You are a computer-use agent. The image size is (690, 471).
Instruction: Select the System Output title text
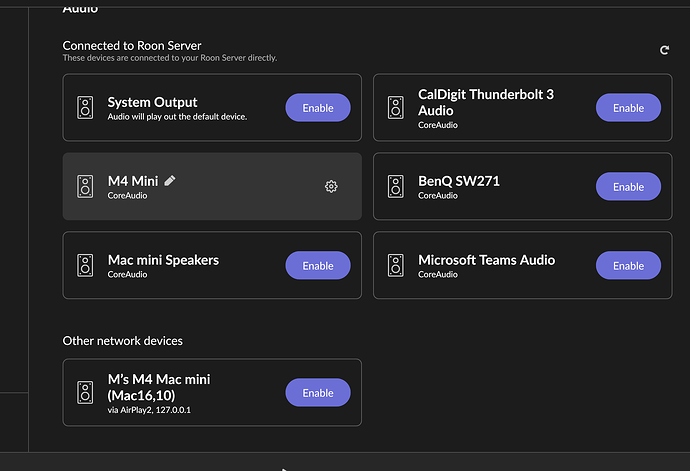(x=152, y=102)
